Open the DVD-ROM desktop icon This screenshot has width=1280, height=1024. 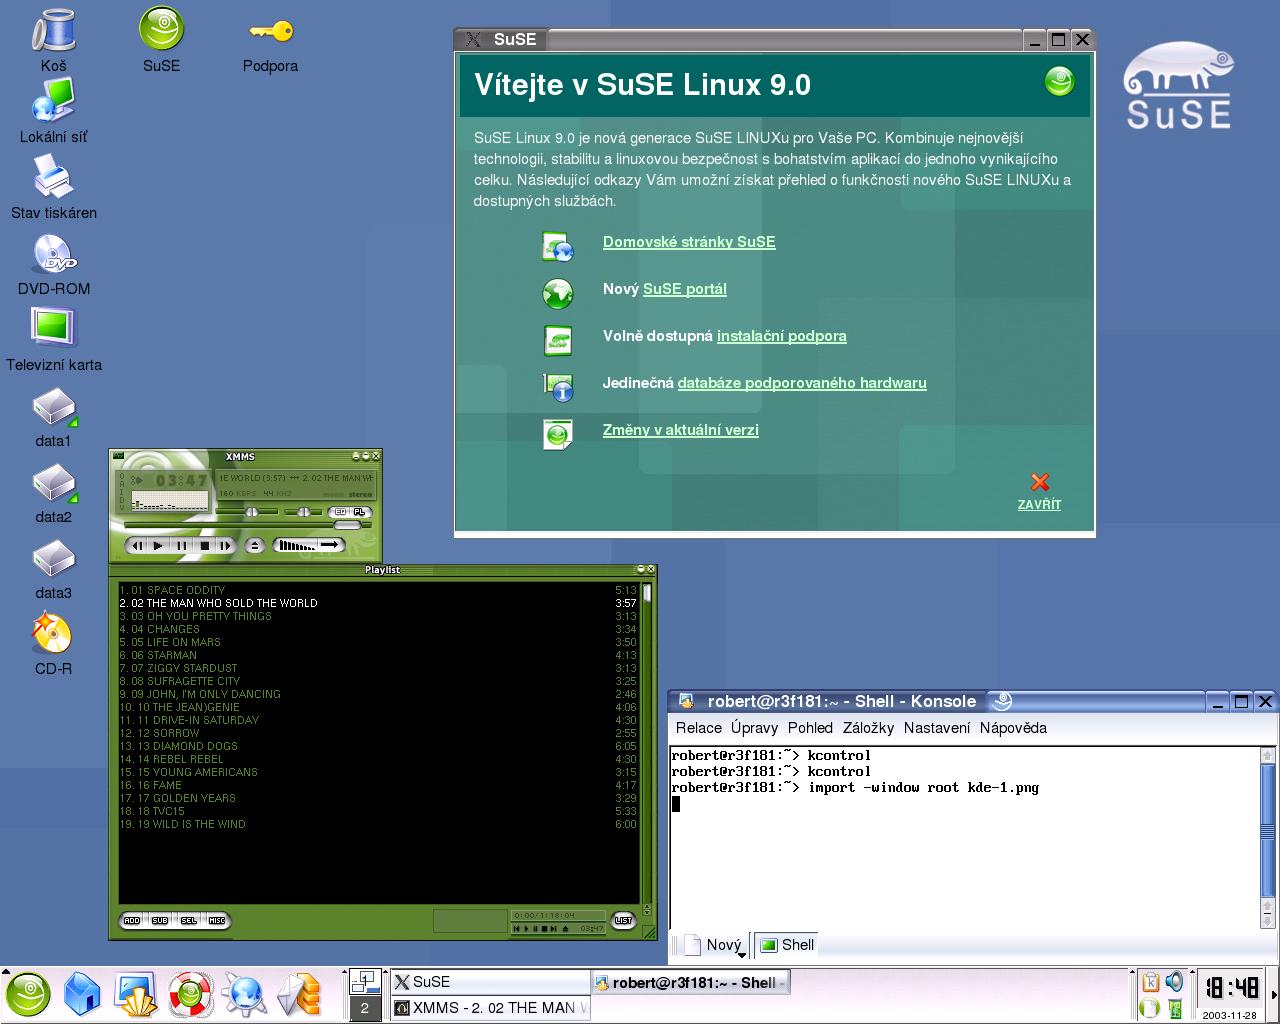[54, 263]
